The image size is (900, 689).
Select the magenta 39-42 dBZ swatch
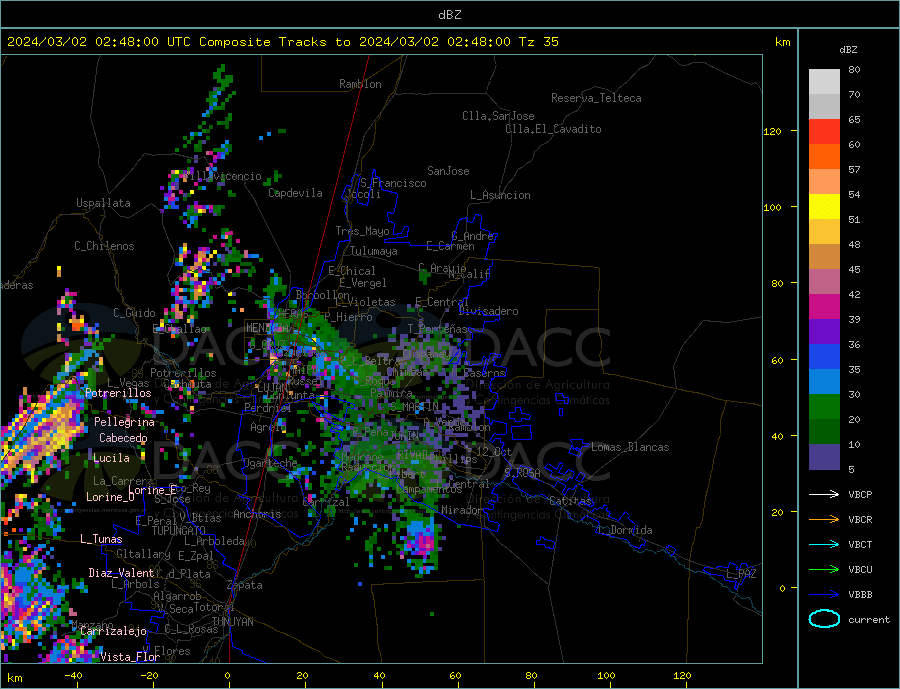824,307
